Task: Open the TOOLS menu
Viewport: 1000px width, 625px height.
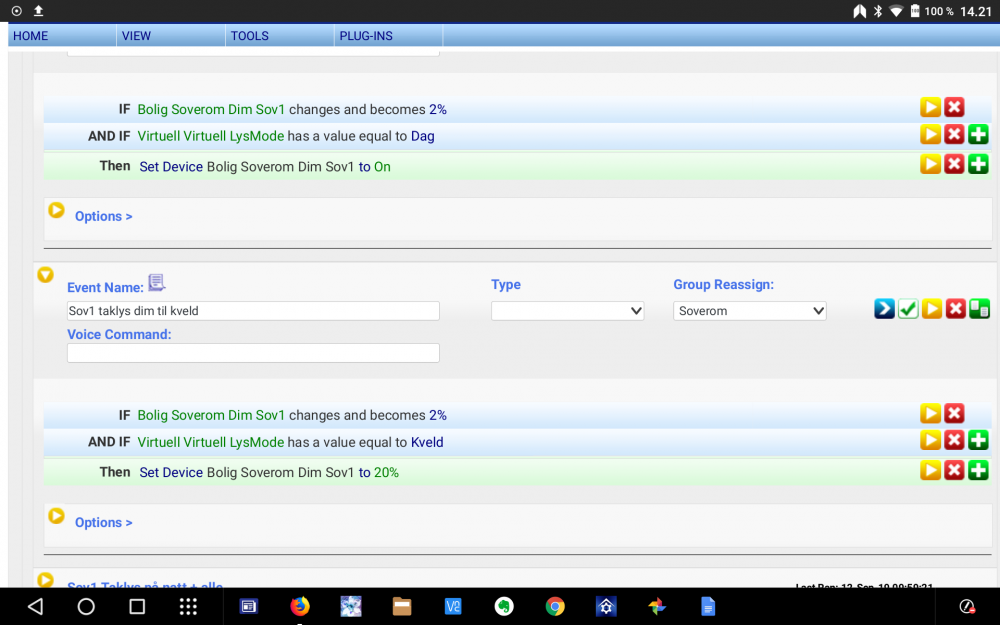Action: (250, 36)
